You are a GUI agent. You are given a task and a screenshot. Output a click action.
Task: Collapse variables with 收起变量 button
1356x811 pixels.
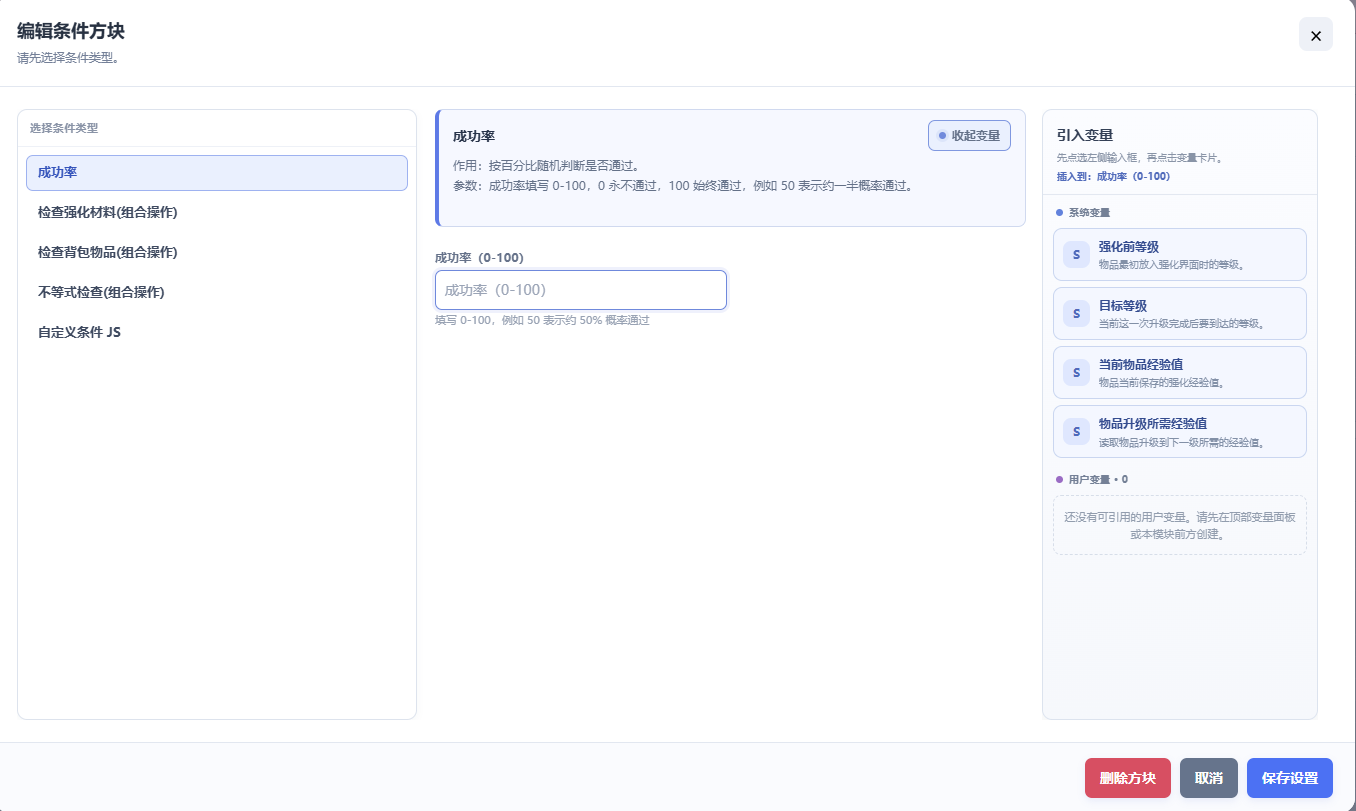coord(969,135)
